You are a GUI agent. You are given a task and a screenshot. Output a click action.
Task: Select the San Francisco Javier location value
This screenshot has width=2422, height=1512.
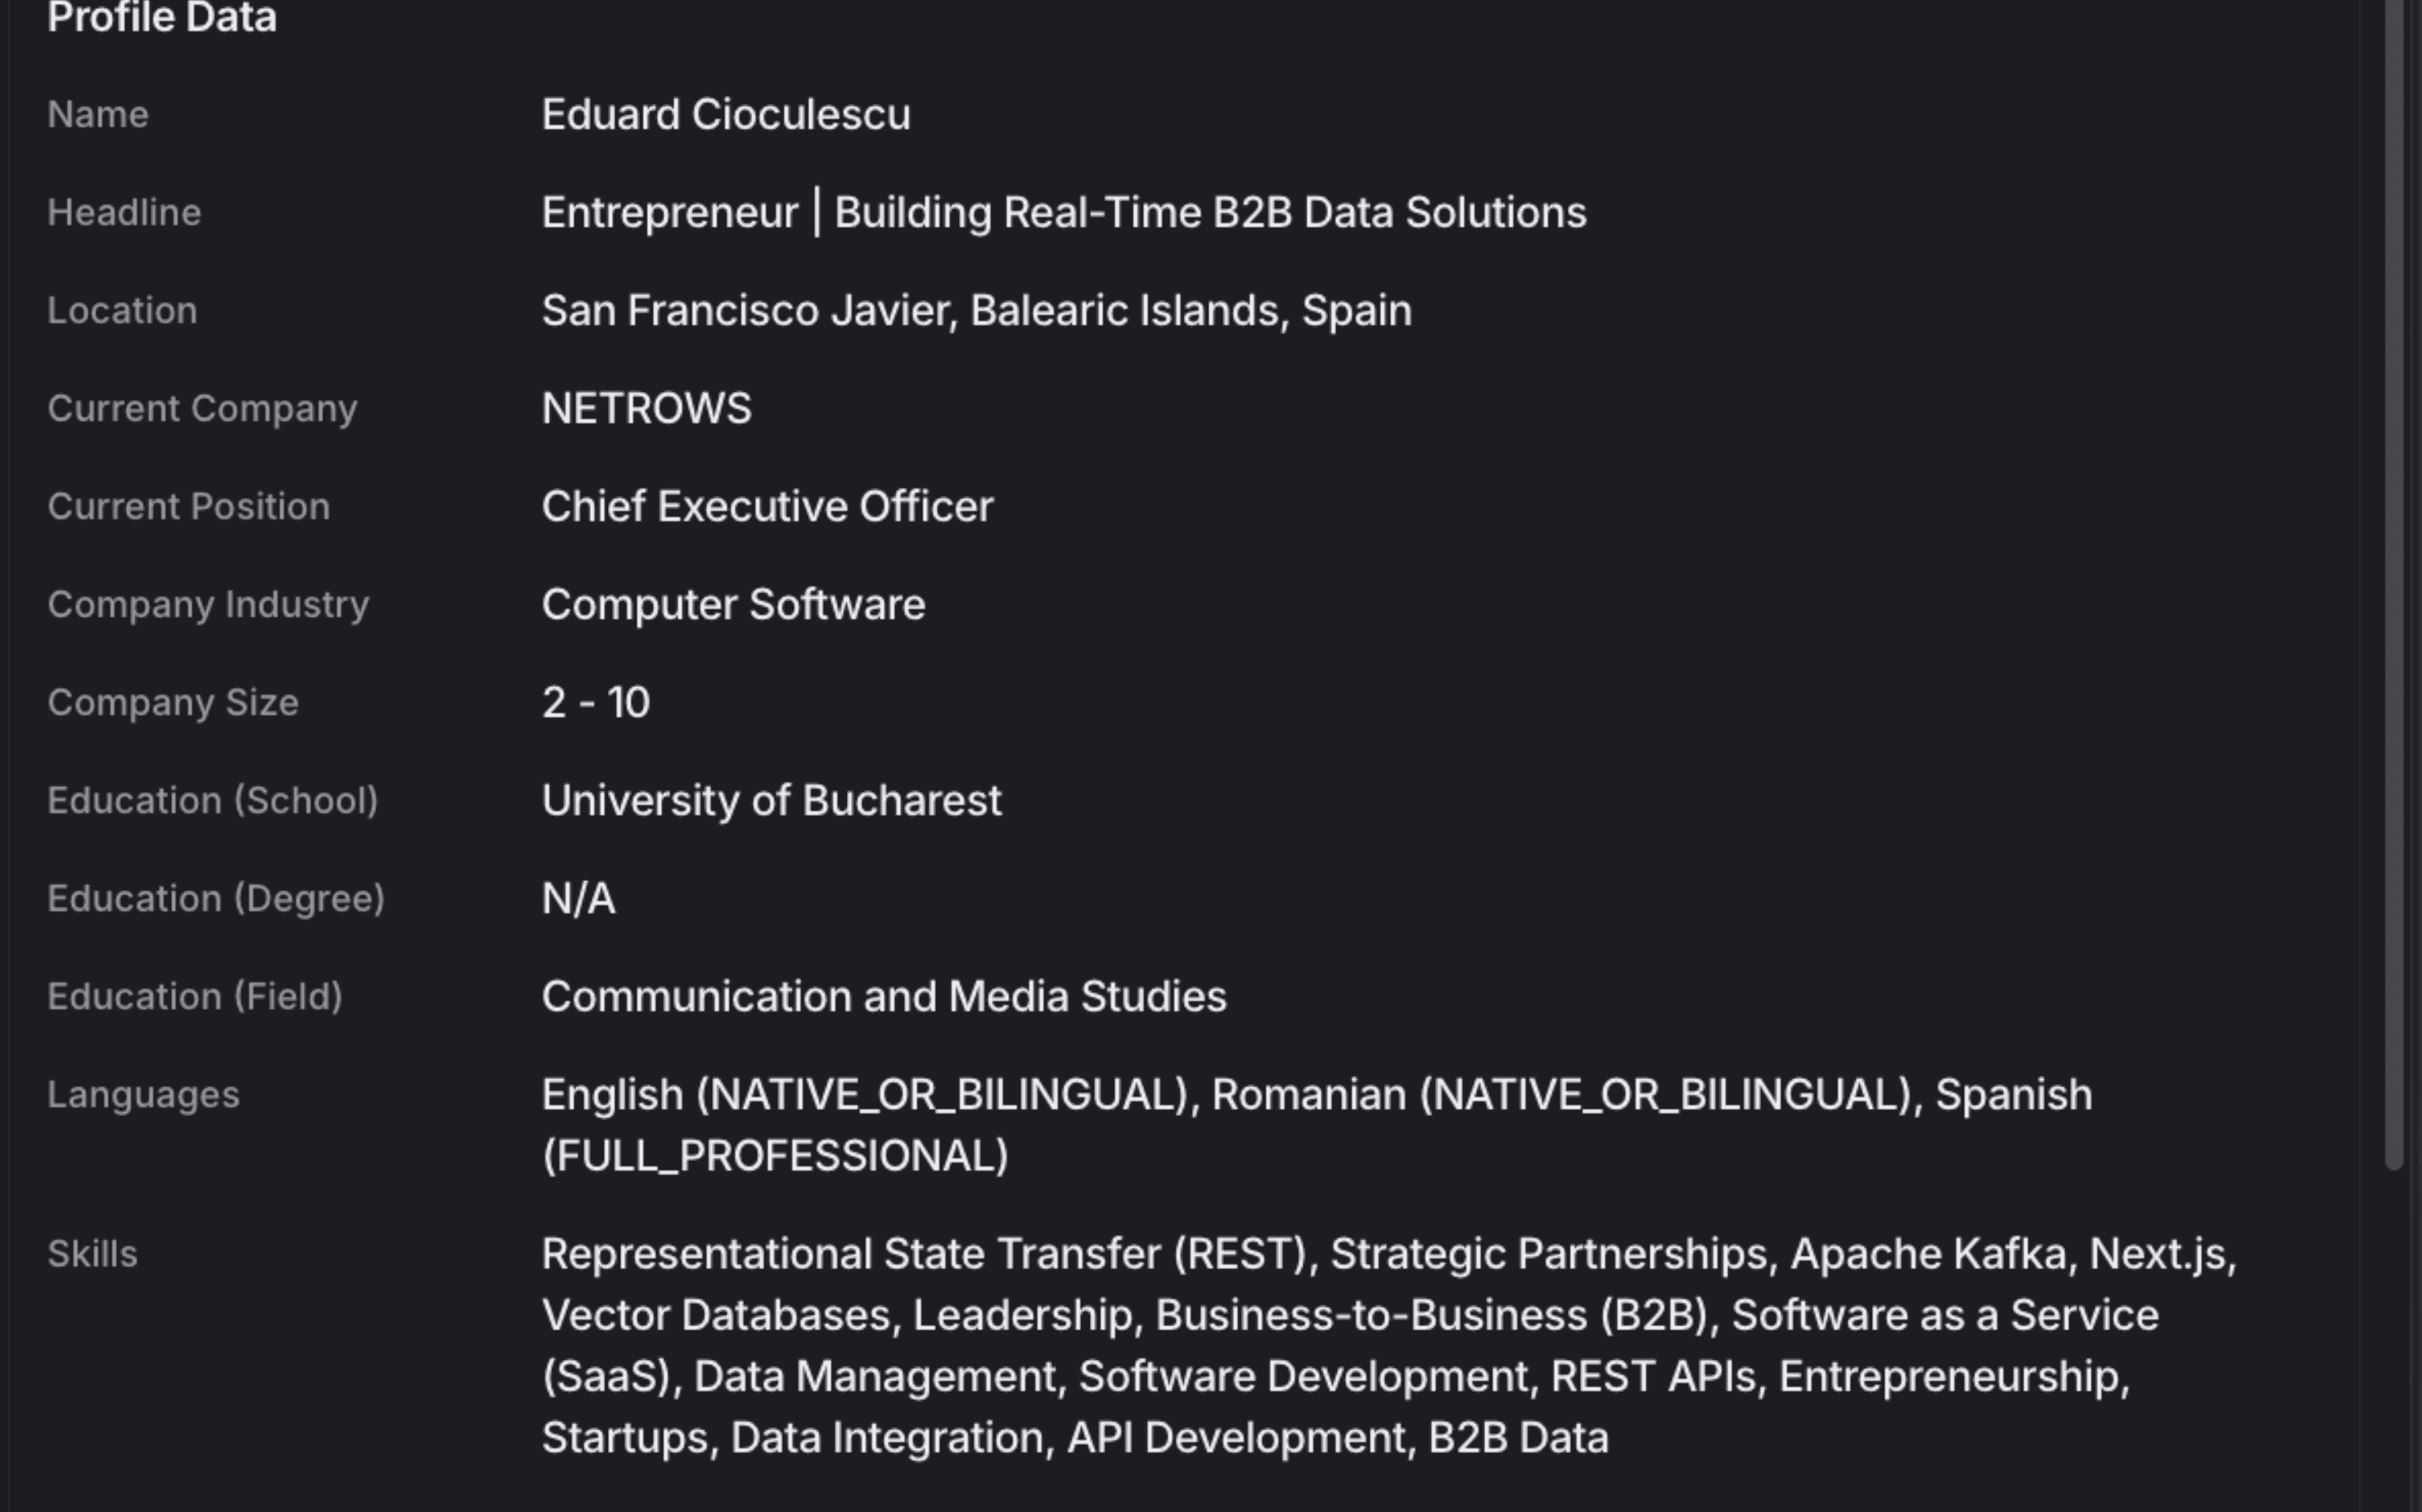tap(976, 311)
